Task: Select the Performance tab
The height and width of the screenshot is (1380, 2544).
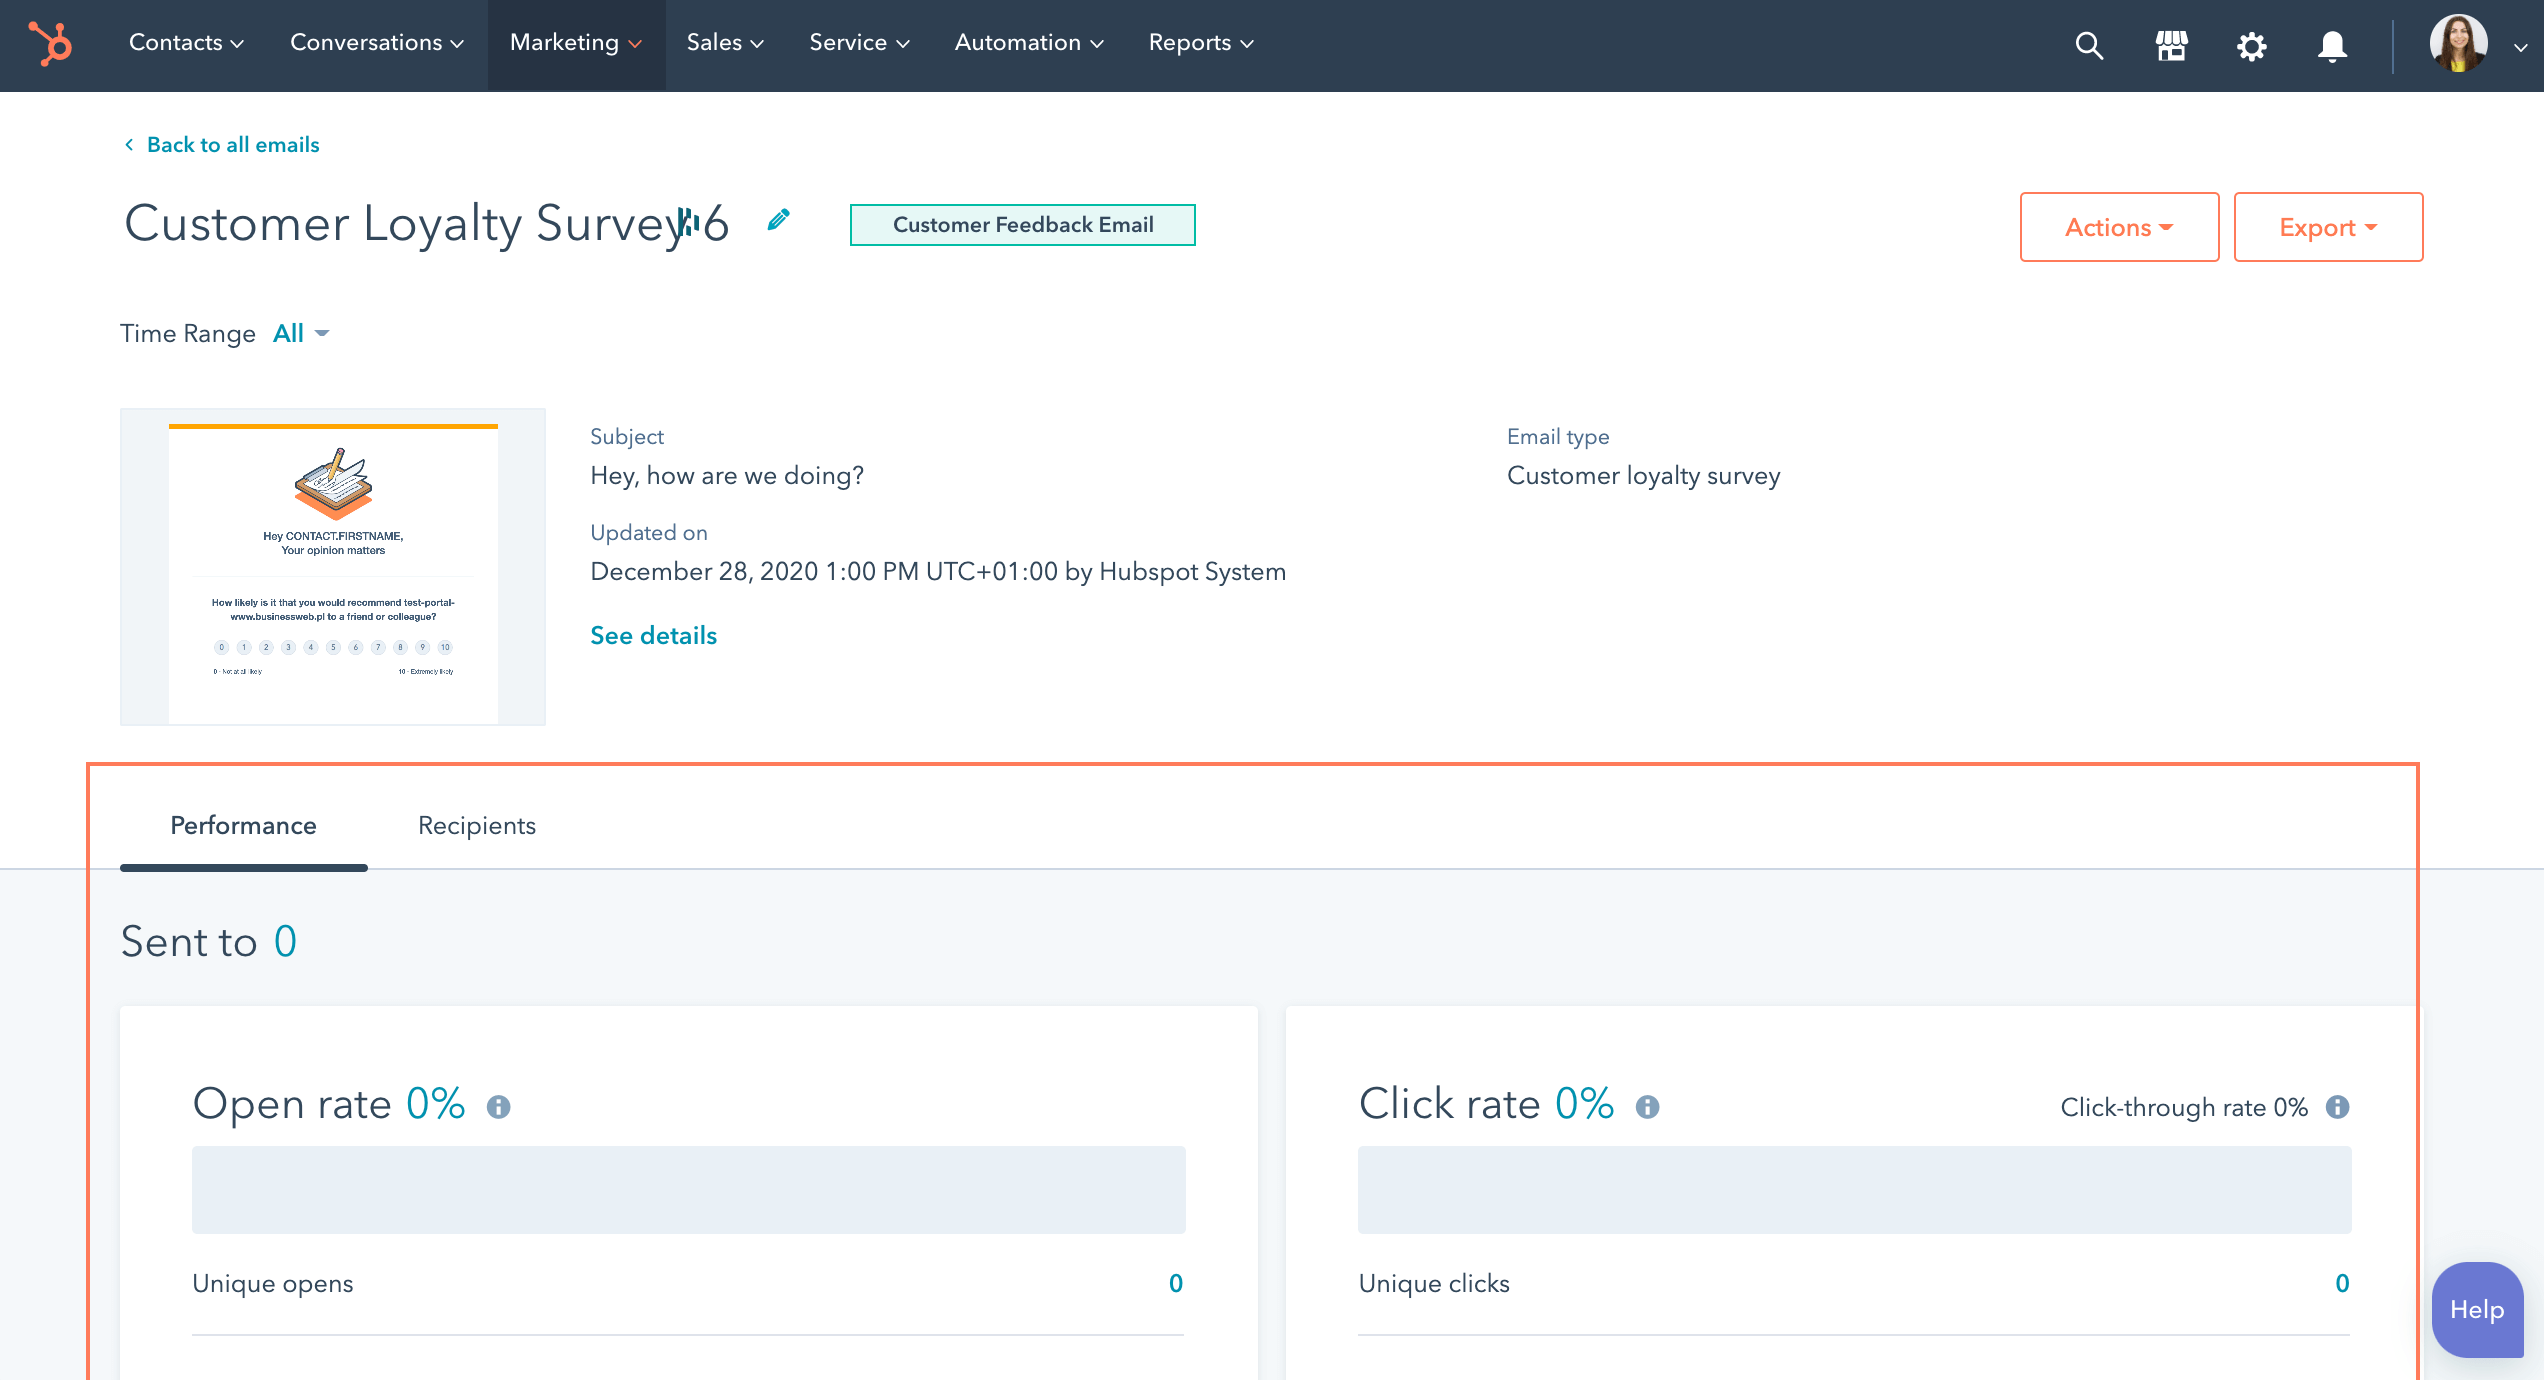Action: tap(243, 826)
